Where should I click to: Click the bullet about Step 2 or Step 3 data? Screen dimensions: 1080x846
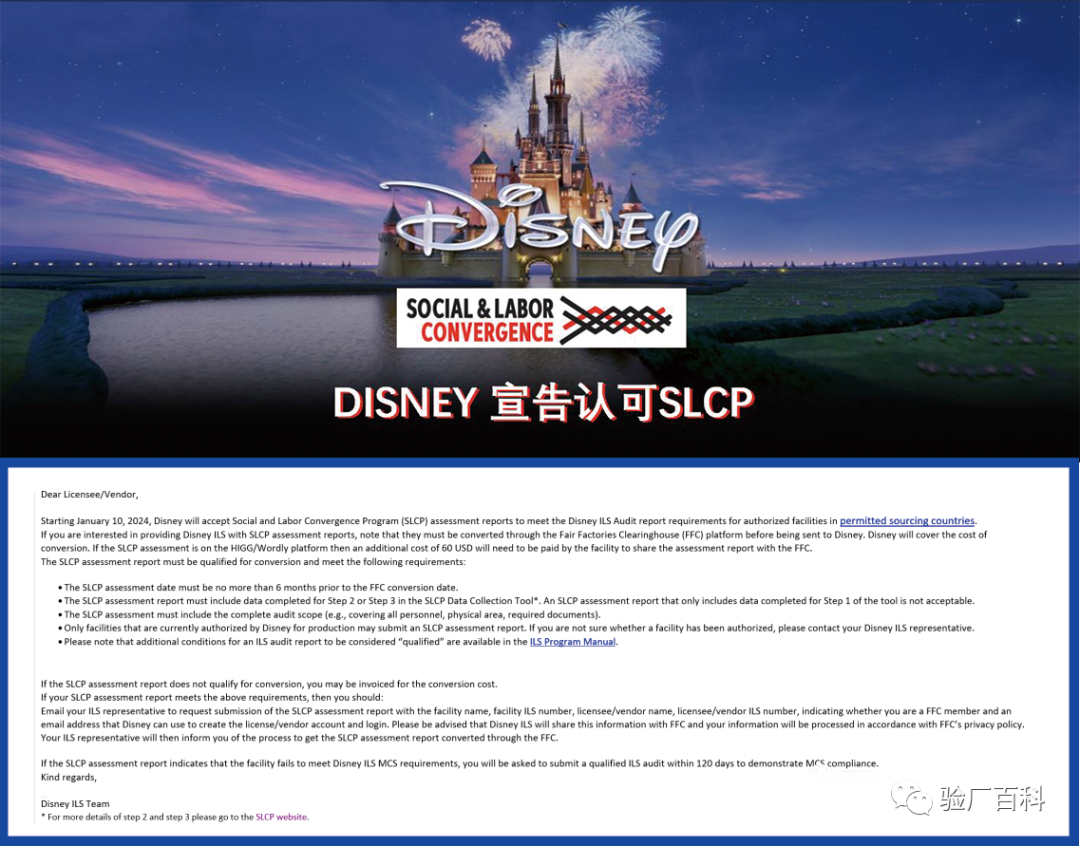(x=517, y=601)
